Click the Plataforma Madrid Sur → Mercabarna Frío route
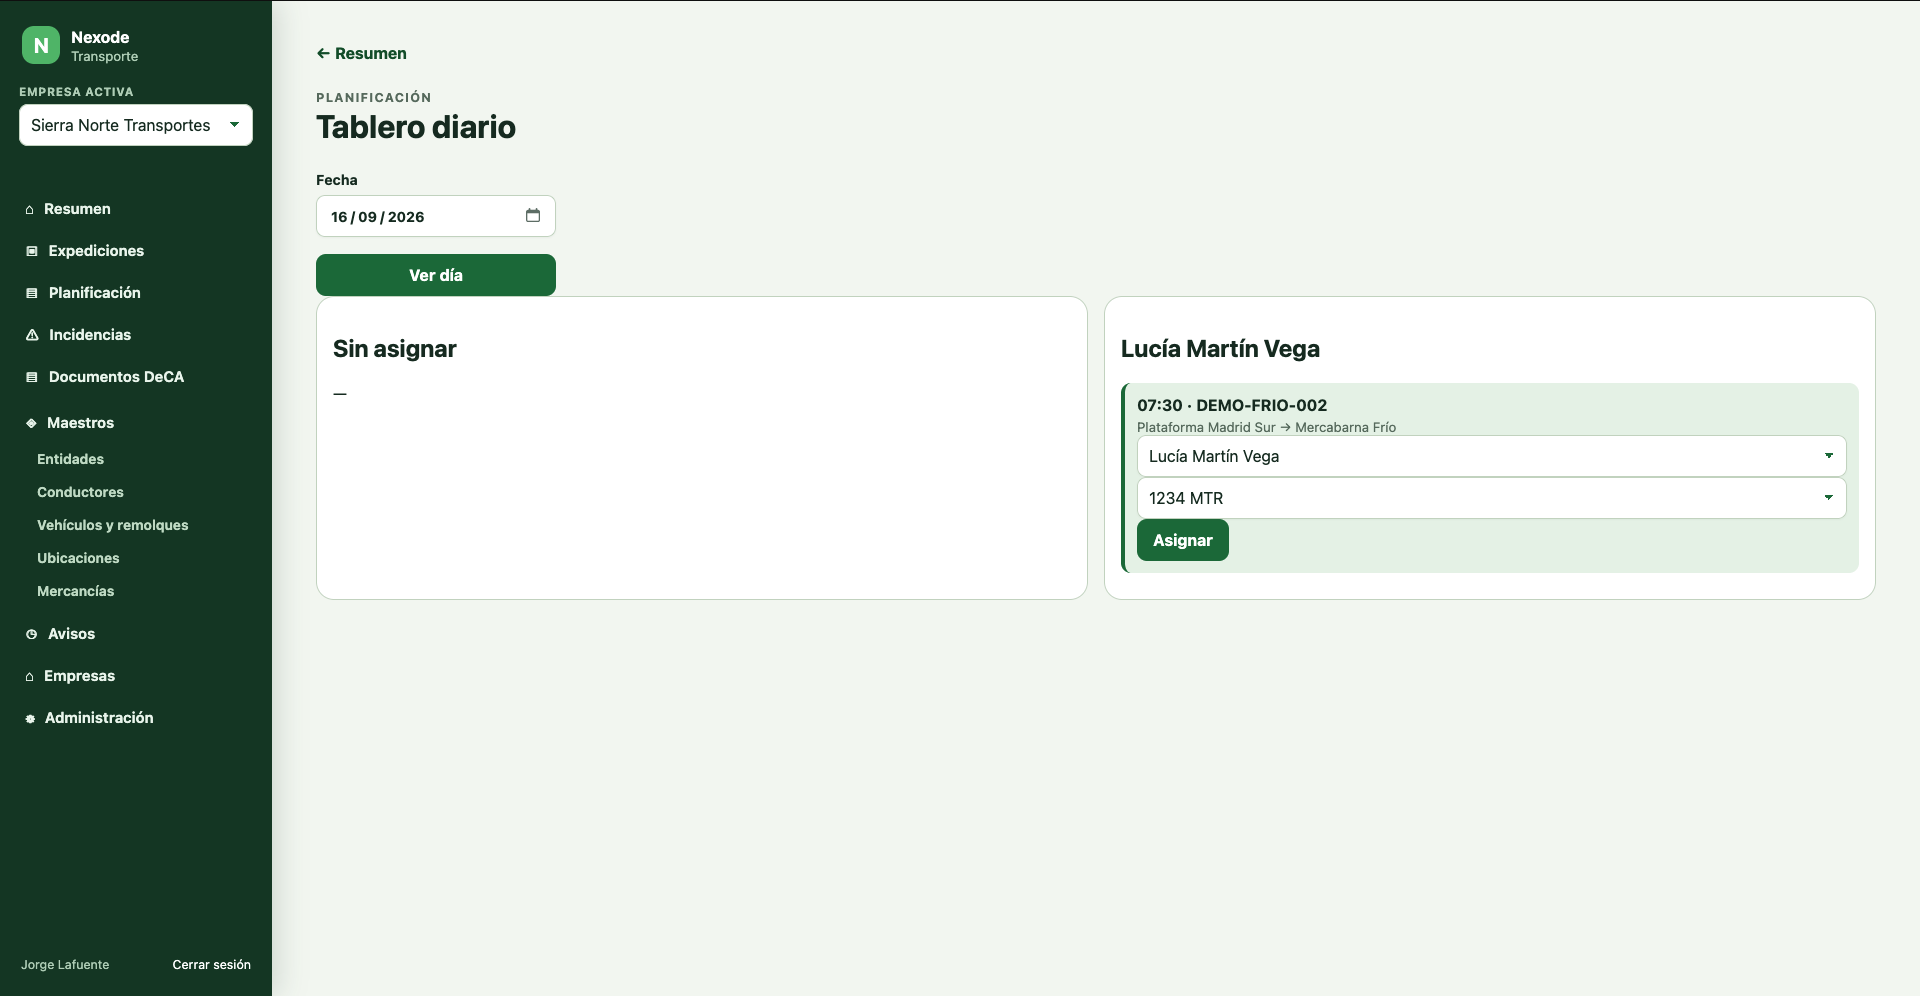 pyautogui.click(x=1266, y=427)
